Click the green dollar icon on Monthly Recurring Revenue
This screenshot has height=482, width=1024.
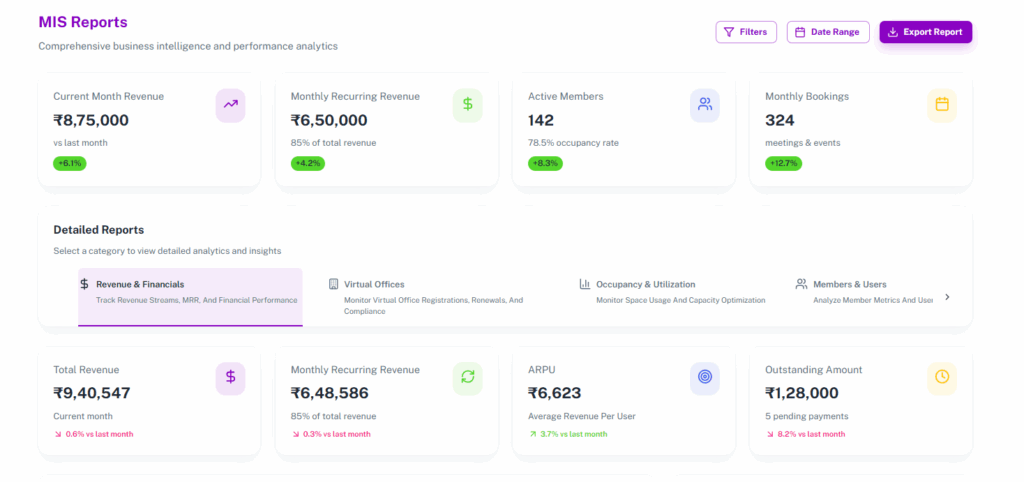468,104
